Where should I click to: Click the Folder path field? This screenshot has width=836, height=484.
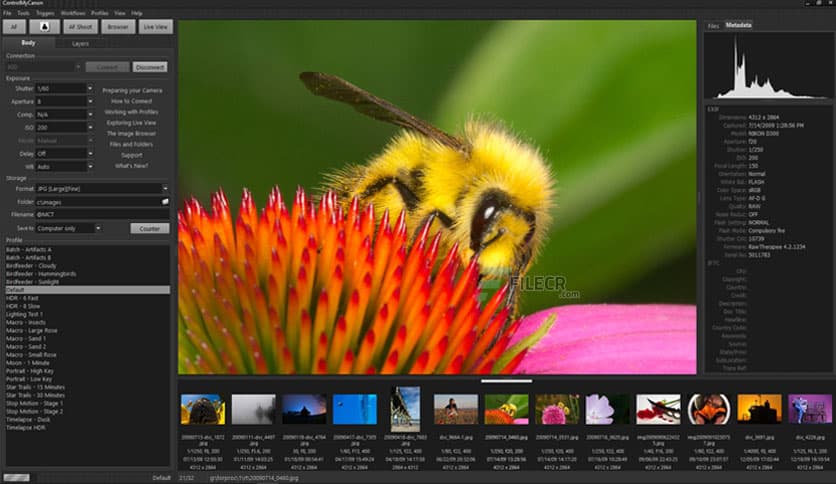tap(98, 201)
